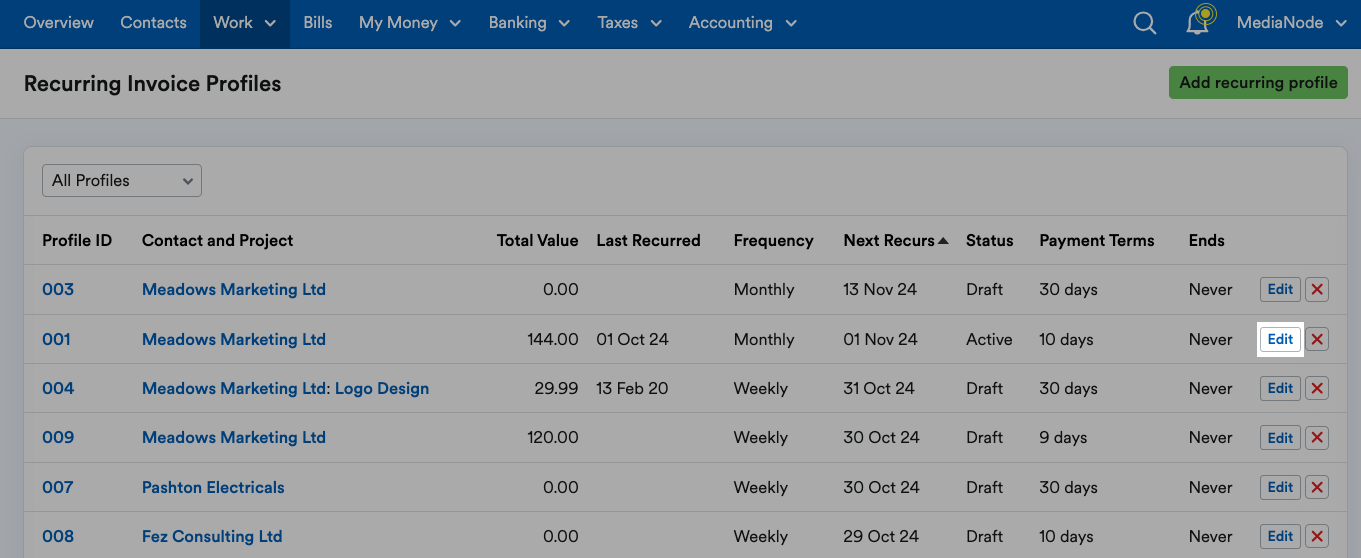Open the search magnifier icon
This screenshot has height=558, width=1361.
pyautogui.click(x=1145, y=23)
